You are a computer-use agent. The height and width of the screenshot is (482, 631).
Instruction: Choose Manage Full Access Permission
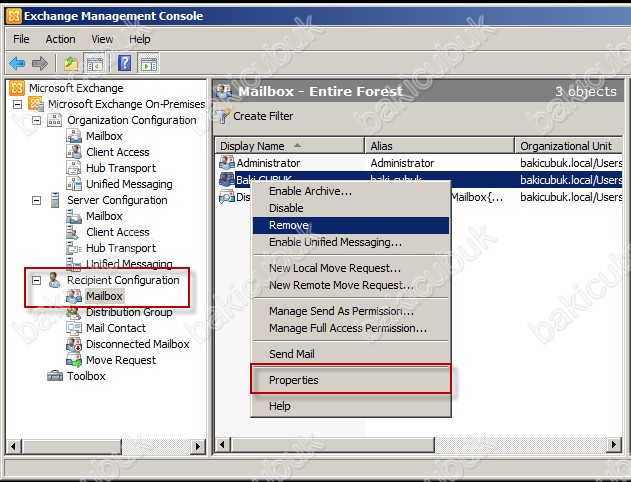click(x=351, y=328)
